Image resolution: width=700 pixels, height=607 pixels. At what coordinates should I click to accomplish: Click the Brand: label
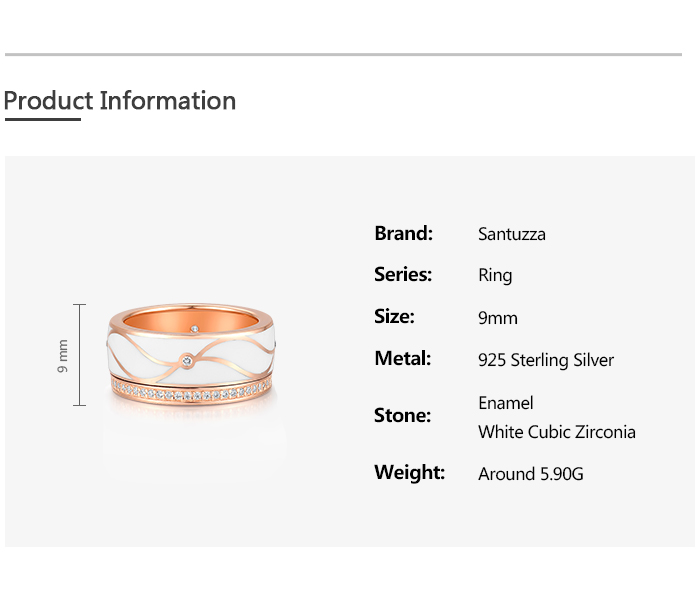tap(403, 234)
